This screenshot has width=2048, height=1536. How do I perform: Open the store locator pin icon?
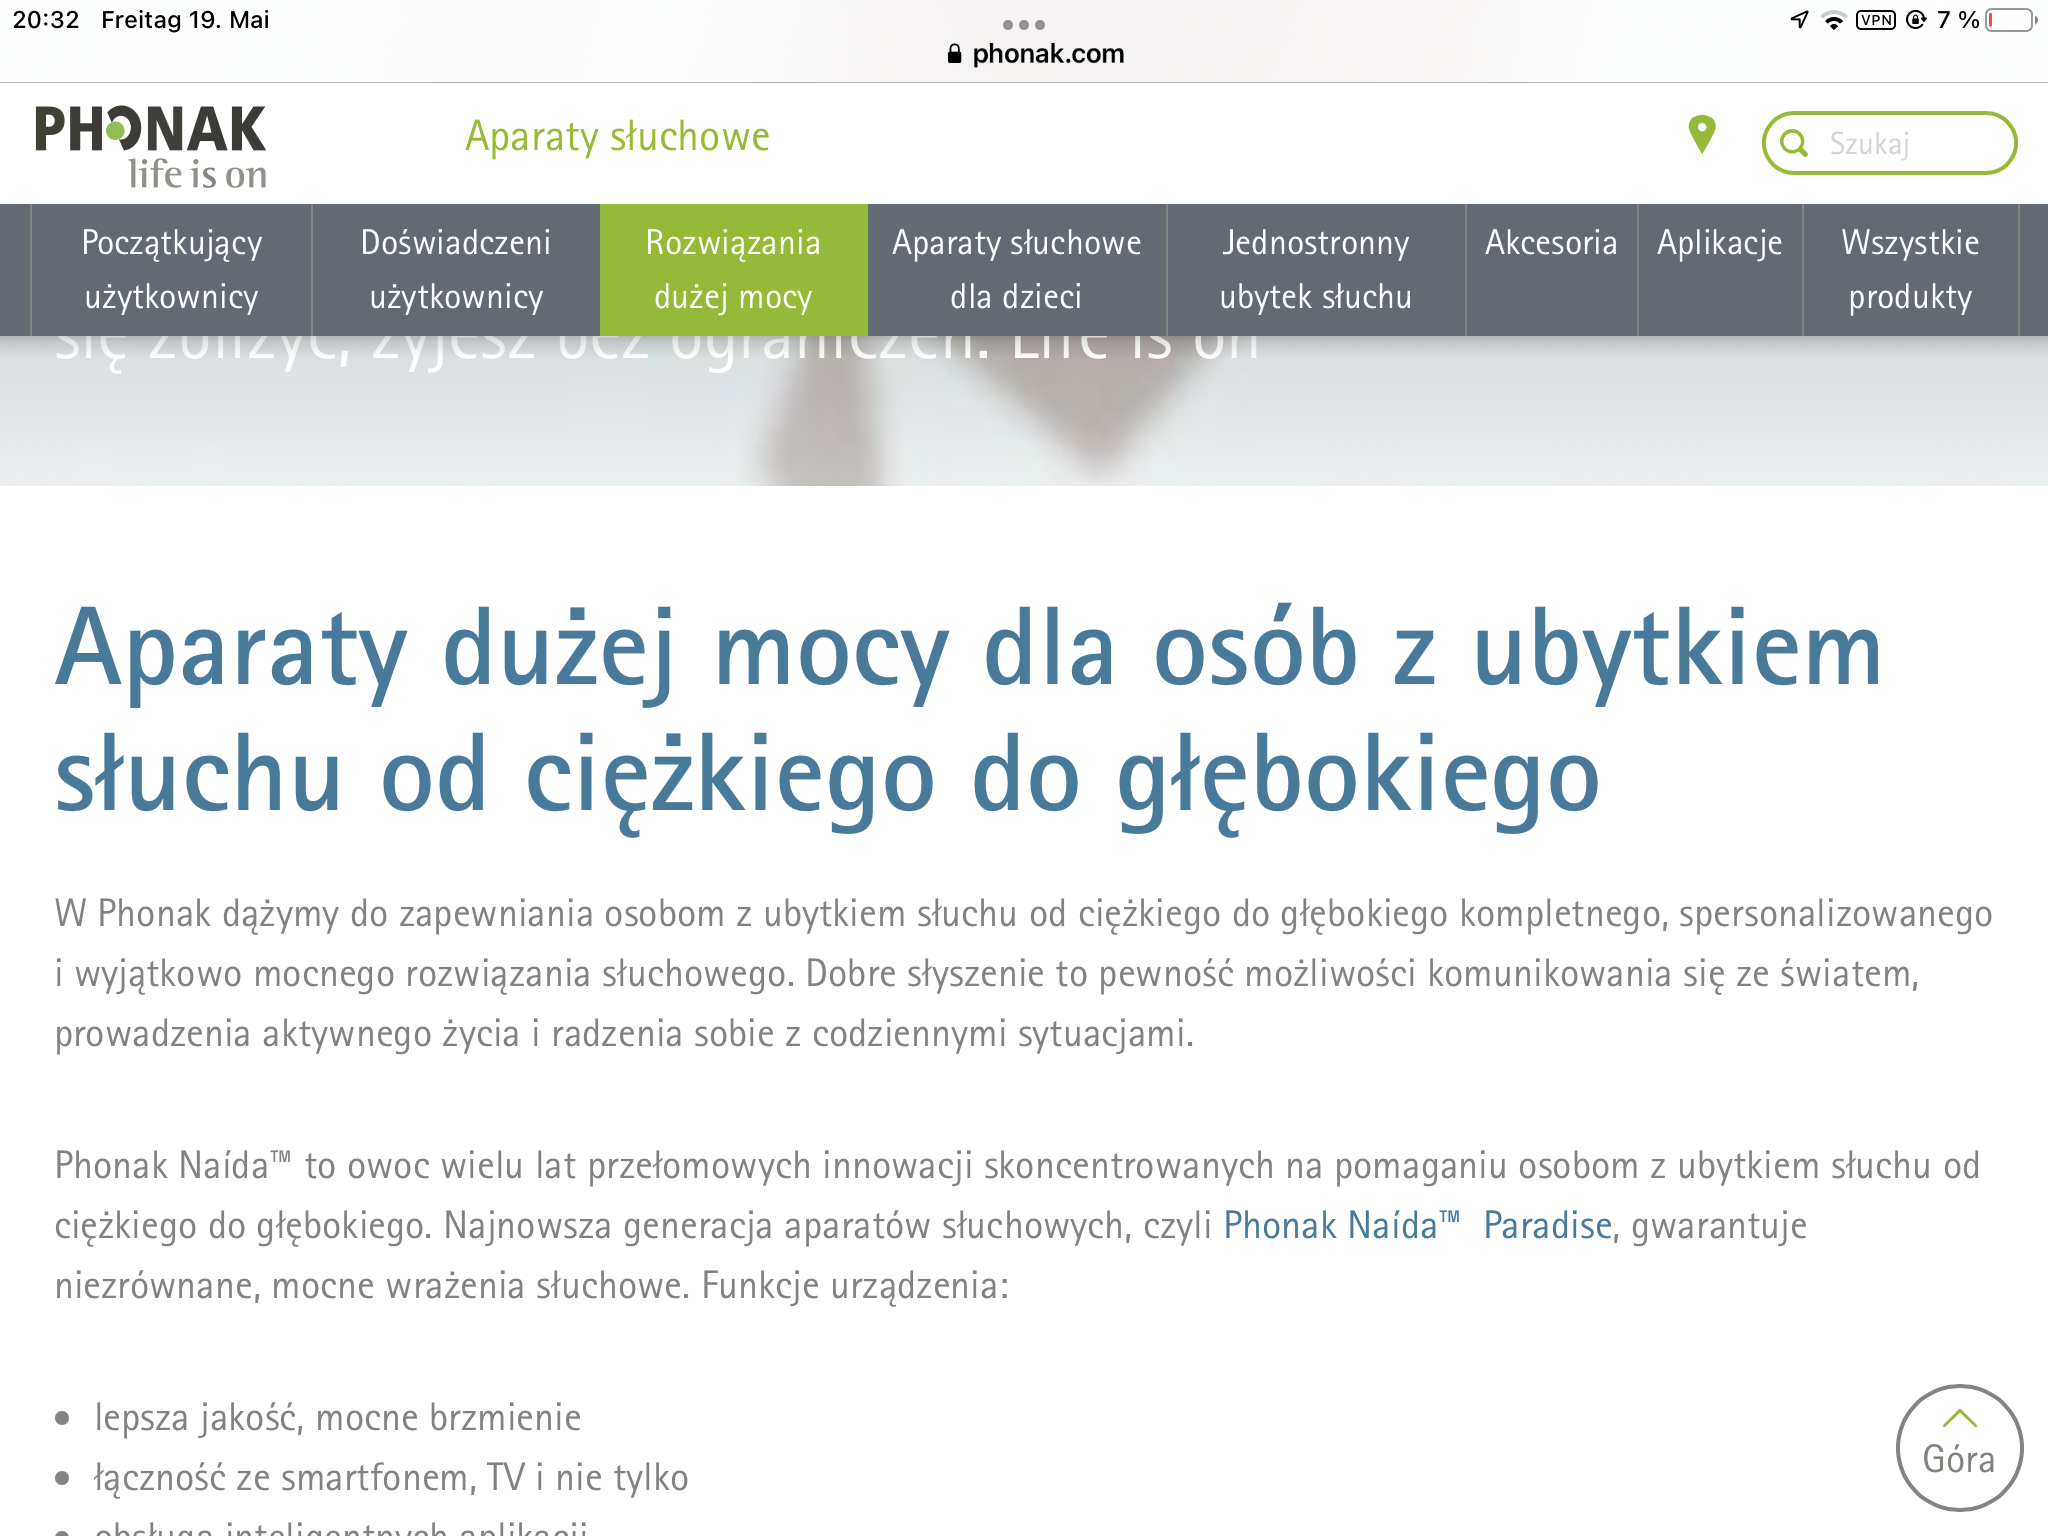(x=1701, y=135)
